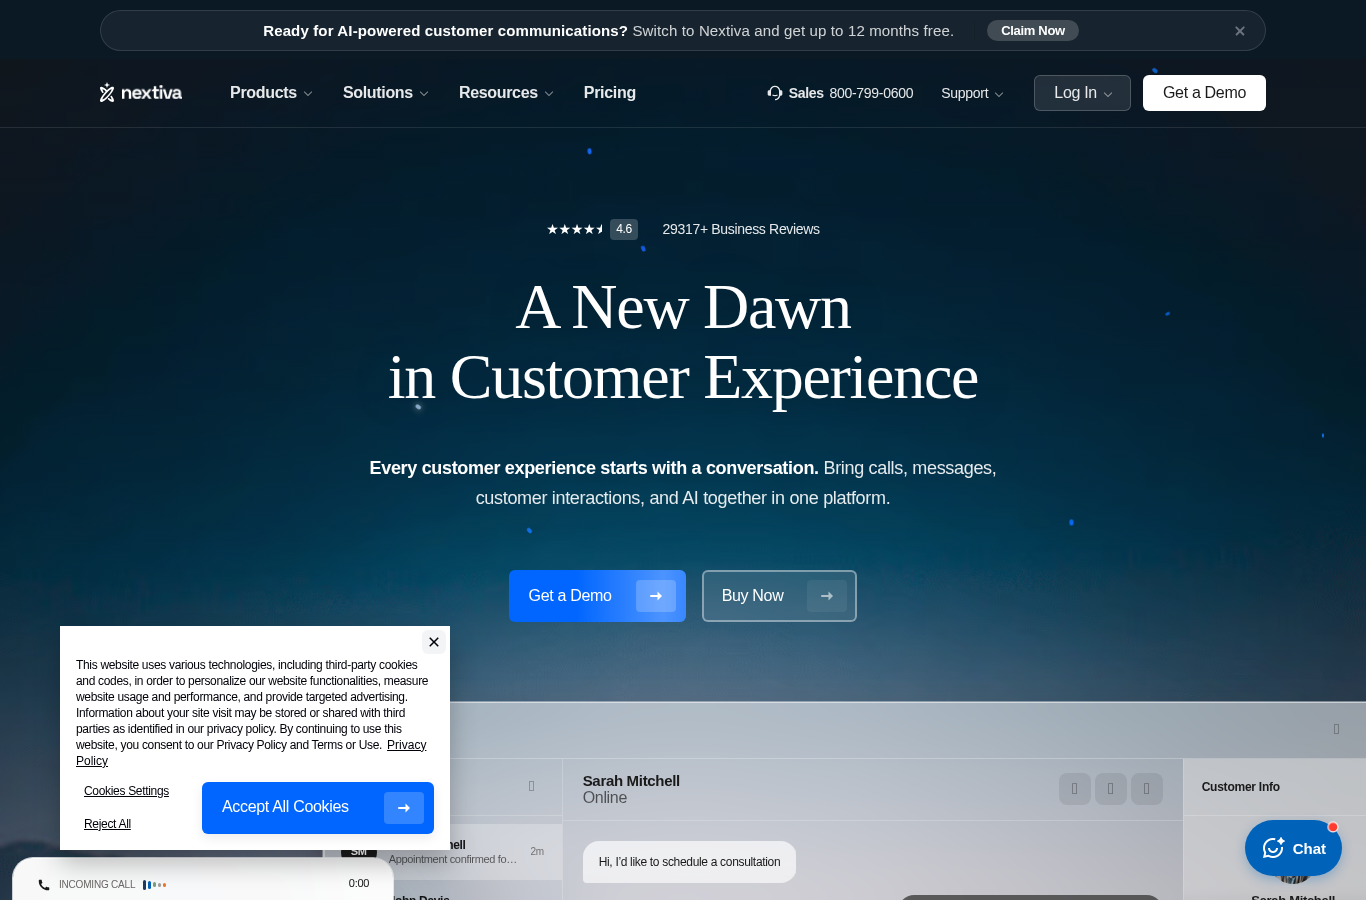Click Reject All cookies
The height and width of the screenshot is (900, 1366).
click(x=107, y=824)
